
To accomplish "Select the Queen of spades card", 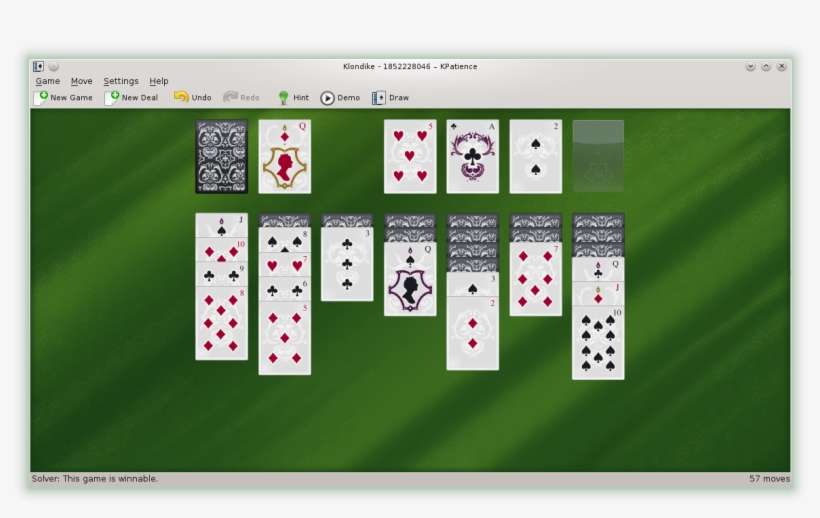I will coord(410,279).
